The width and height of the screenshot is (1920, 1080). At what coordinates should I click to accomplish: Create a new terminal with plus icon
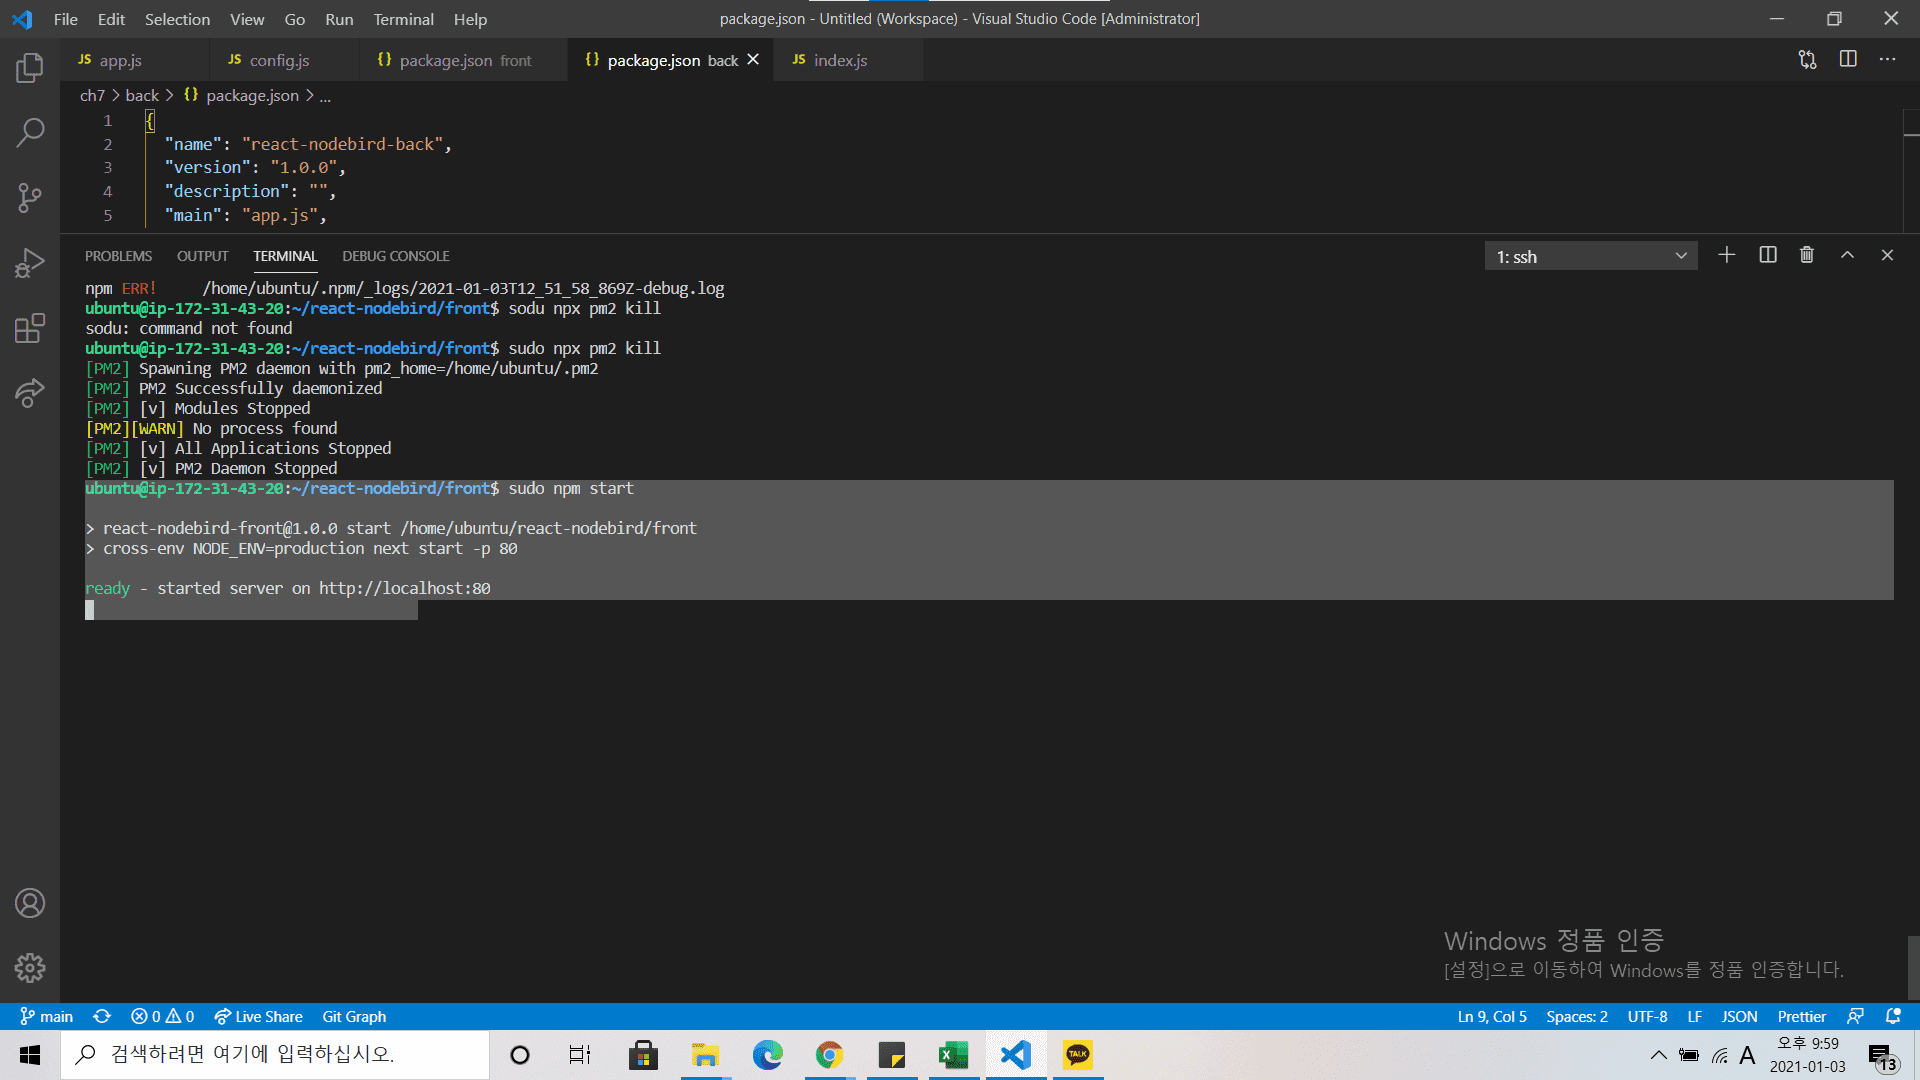click(x=1727, y=255)
